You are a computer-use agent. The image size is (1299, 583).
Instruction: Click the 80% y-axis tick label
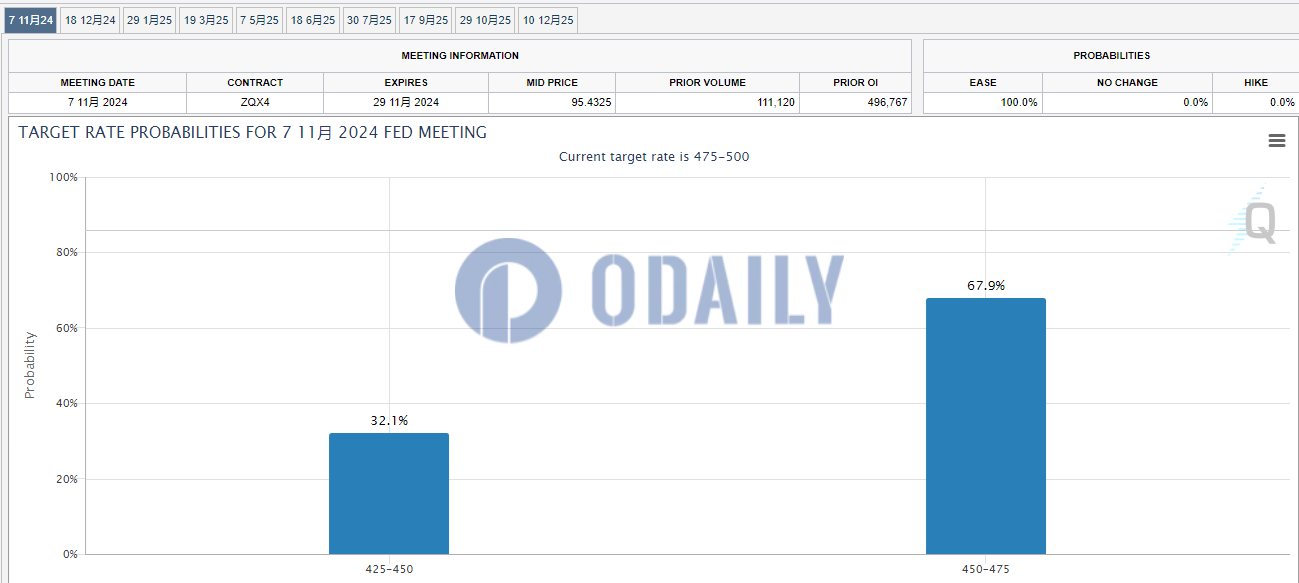coord(66,253)
